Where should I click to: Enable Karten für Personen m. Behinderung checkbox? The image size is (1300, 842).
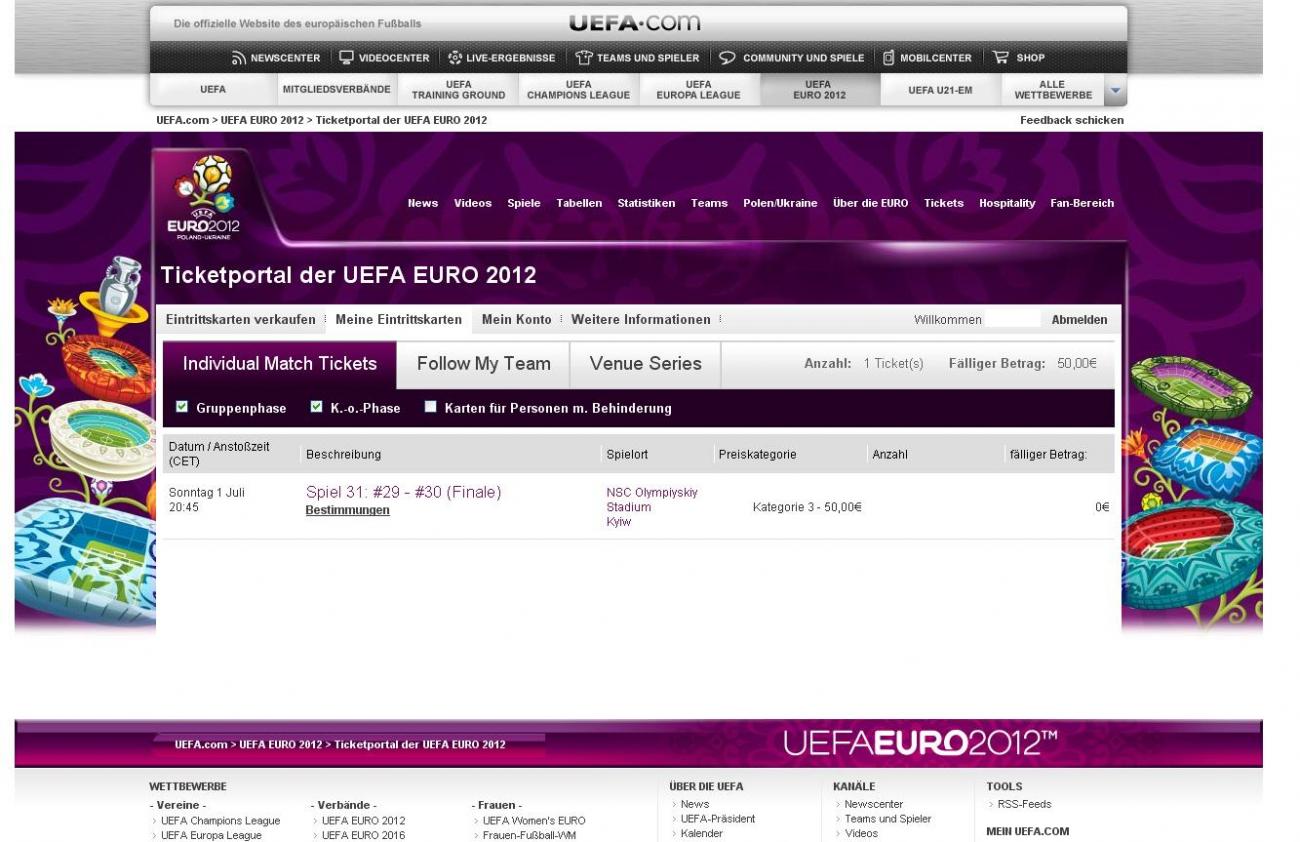430,407
